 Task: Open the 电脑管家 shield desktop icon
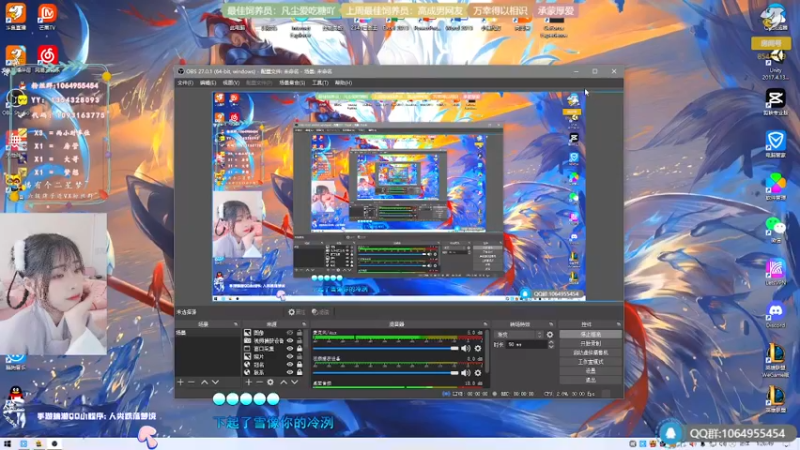[x=776, y=143]
